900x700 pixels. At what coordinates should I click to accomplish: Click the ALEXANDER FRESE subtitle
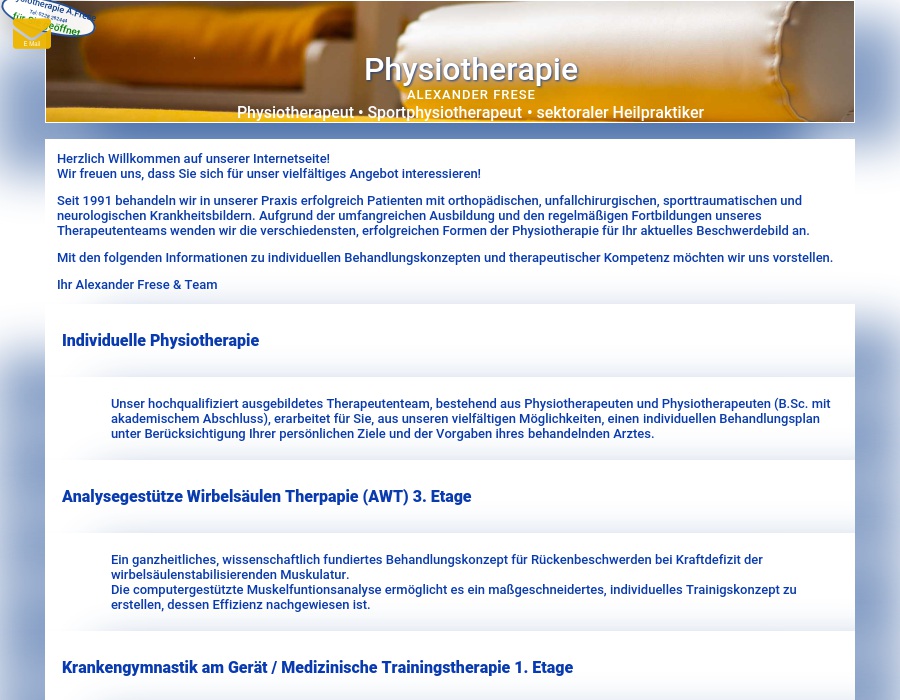tap(470, 95)
